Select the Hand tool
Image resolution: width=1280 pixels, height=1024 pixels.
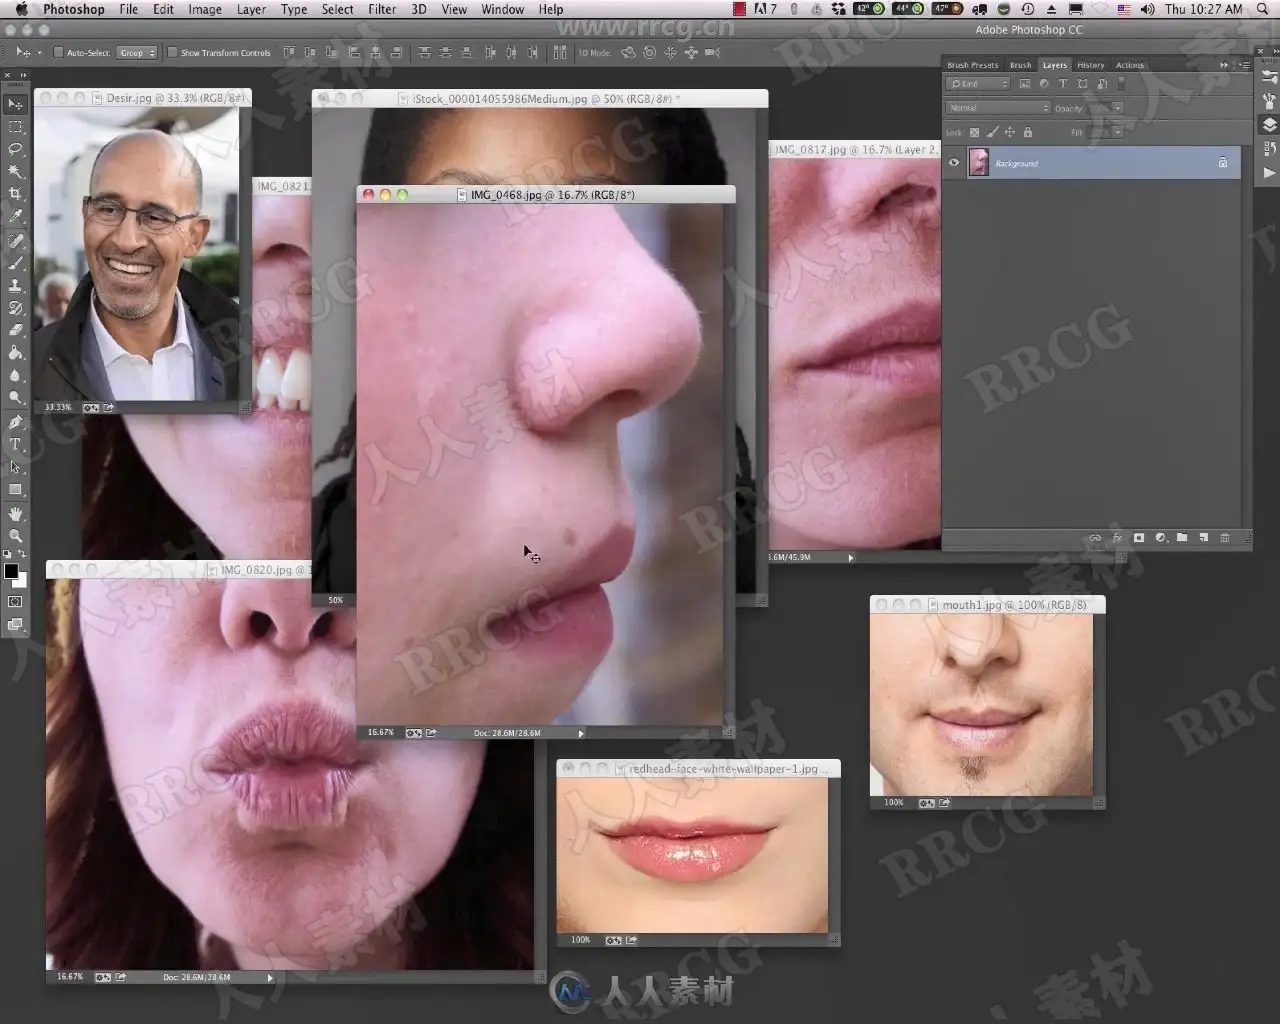(15, 514)
